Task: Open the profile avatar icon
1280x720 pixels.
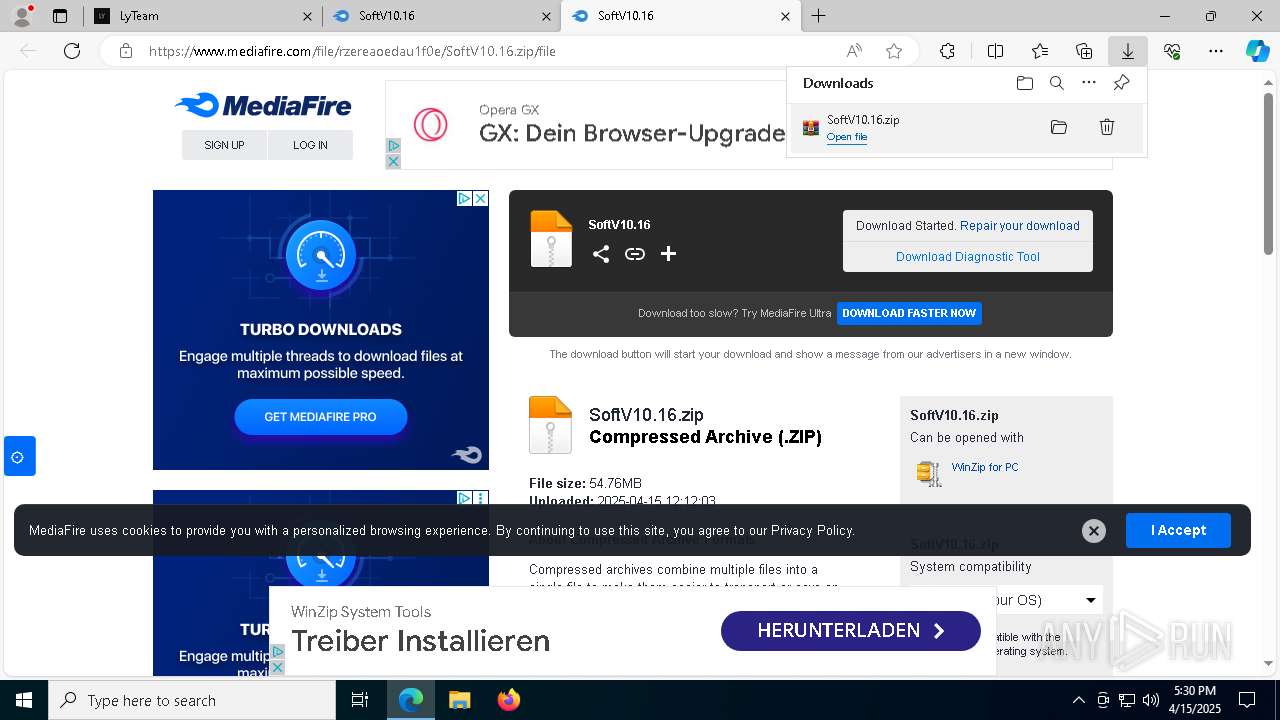Action: 22,16
